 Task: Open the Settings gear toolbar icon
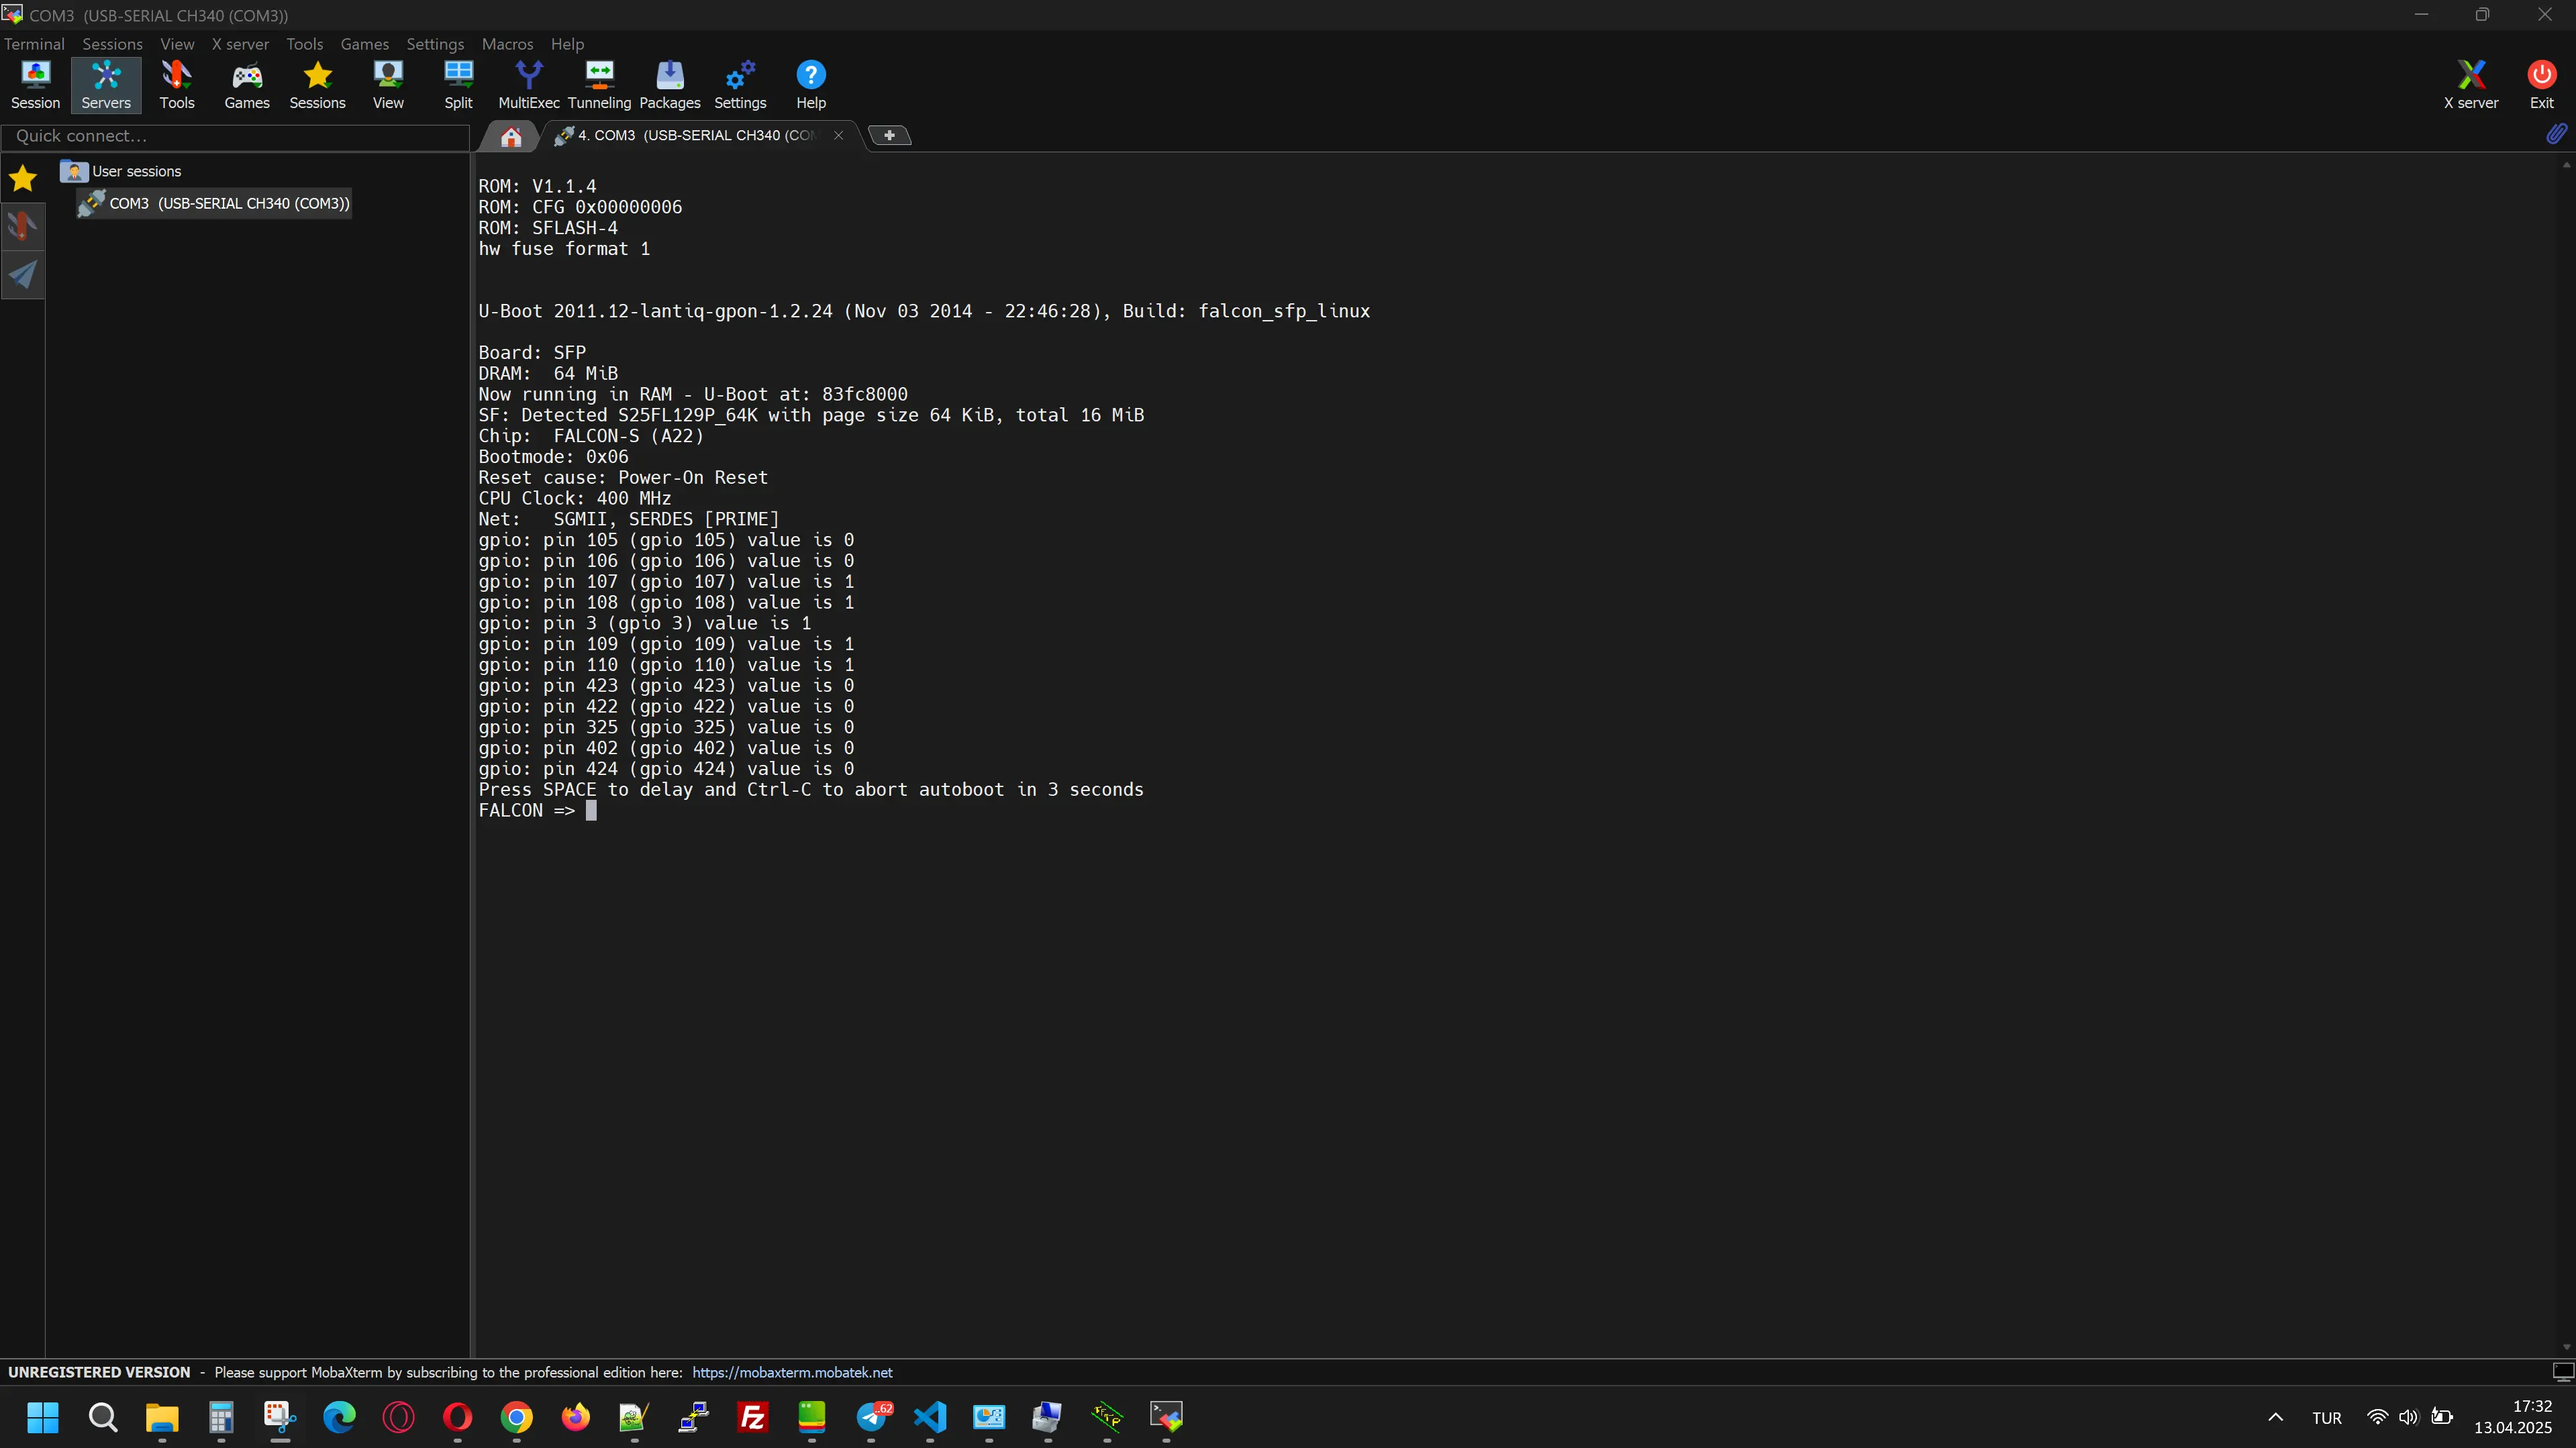tap(740, 85)
